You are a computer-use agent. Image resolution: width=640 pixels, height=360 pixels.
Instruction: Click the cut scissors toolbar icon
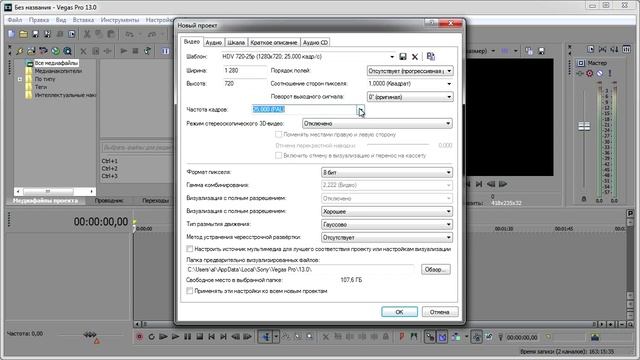pos(87,34)
